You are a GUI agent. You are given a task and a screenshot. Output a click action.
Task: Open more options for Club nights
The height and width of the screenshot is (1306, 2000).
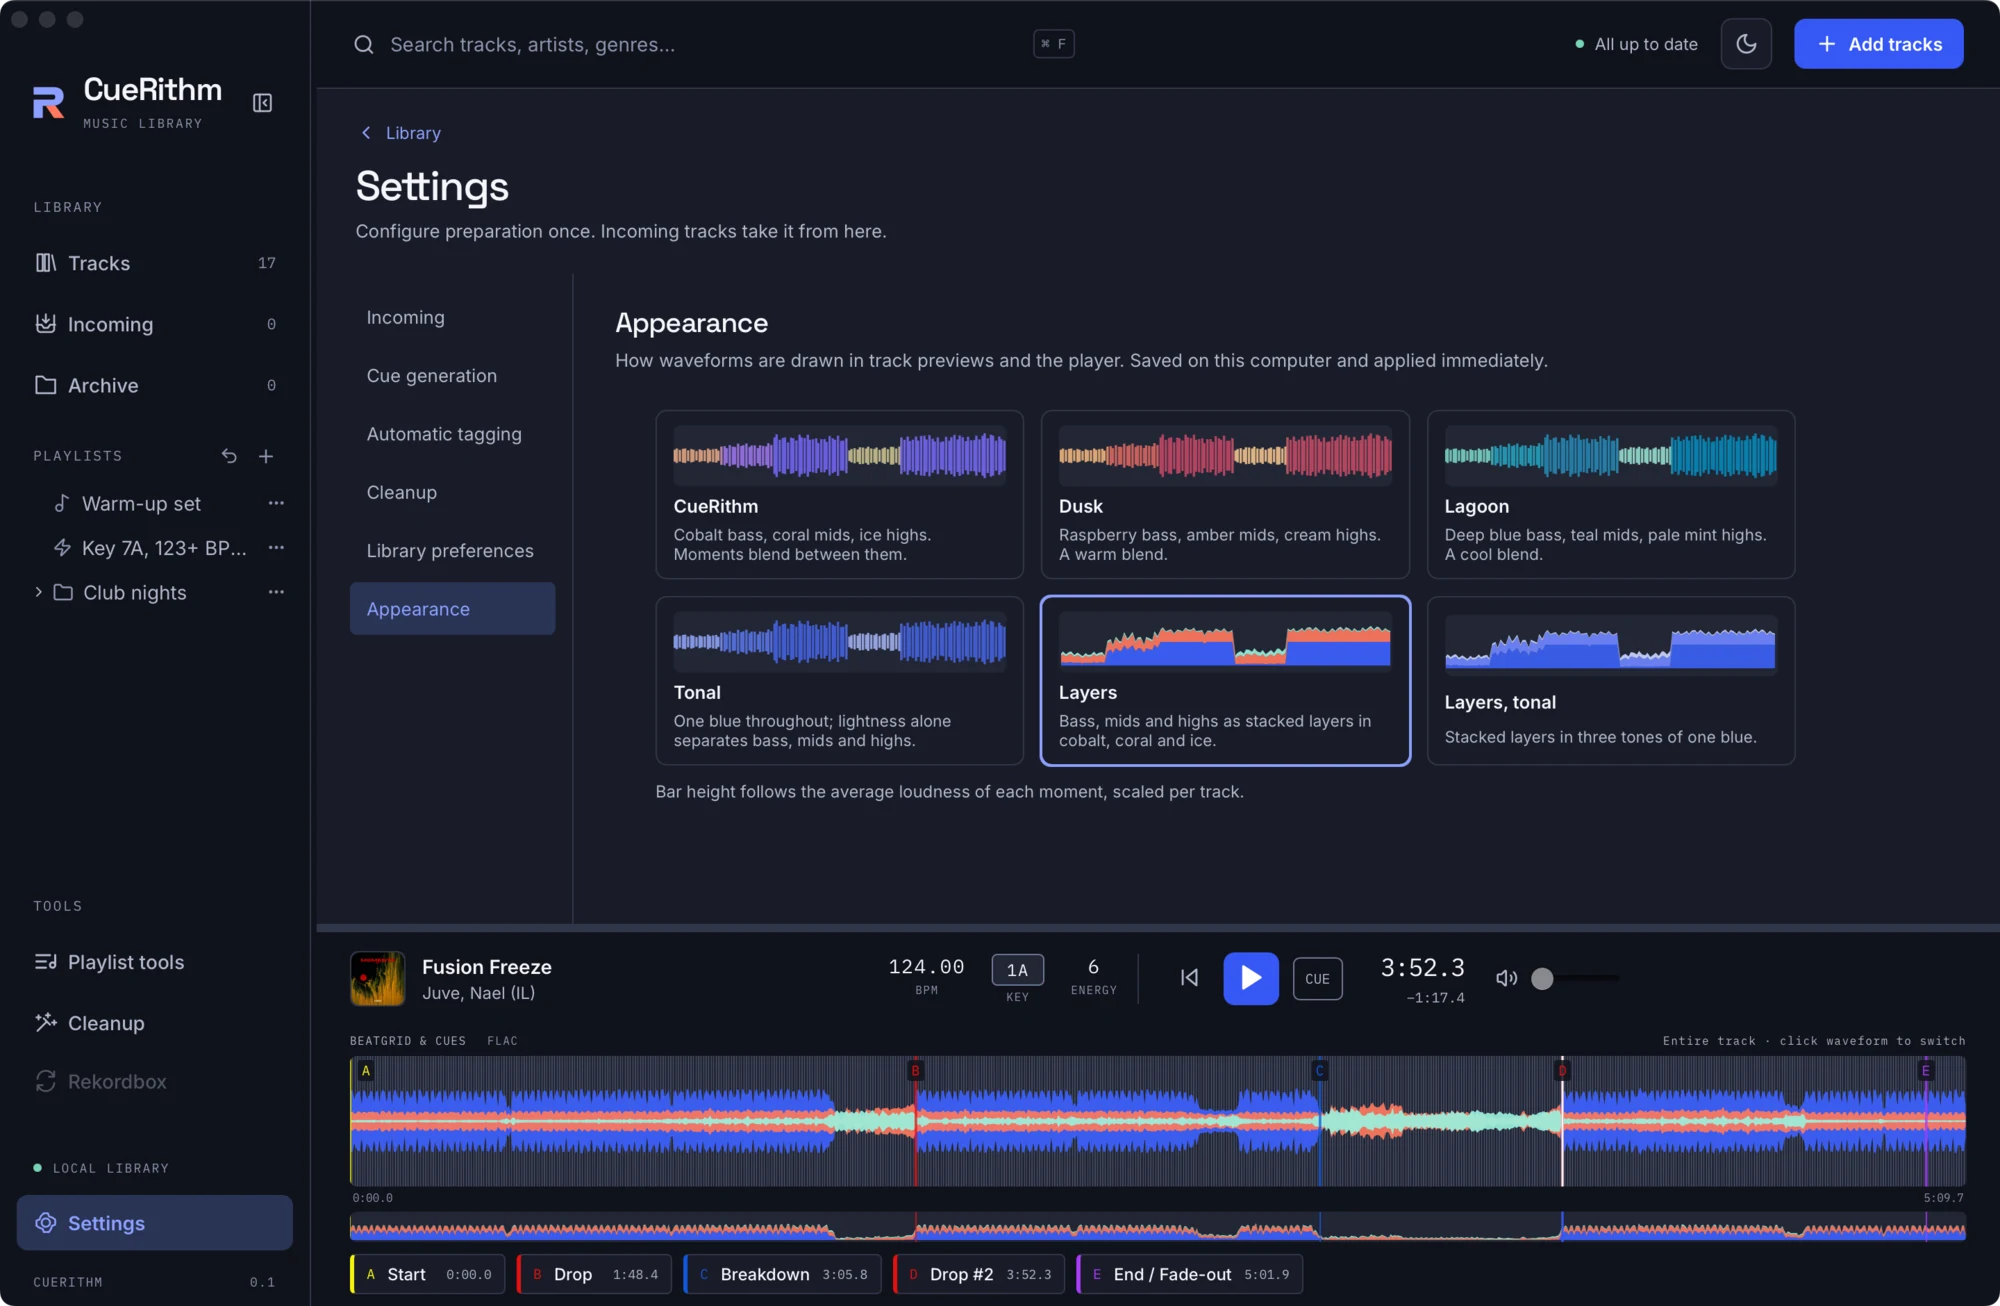tap(276, 592)
